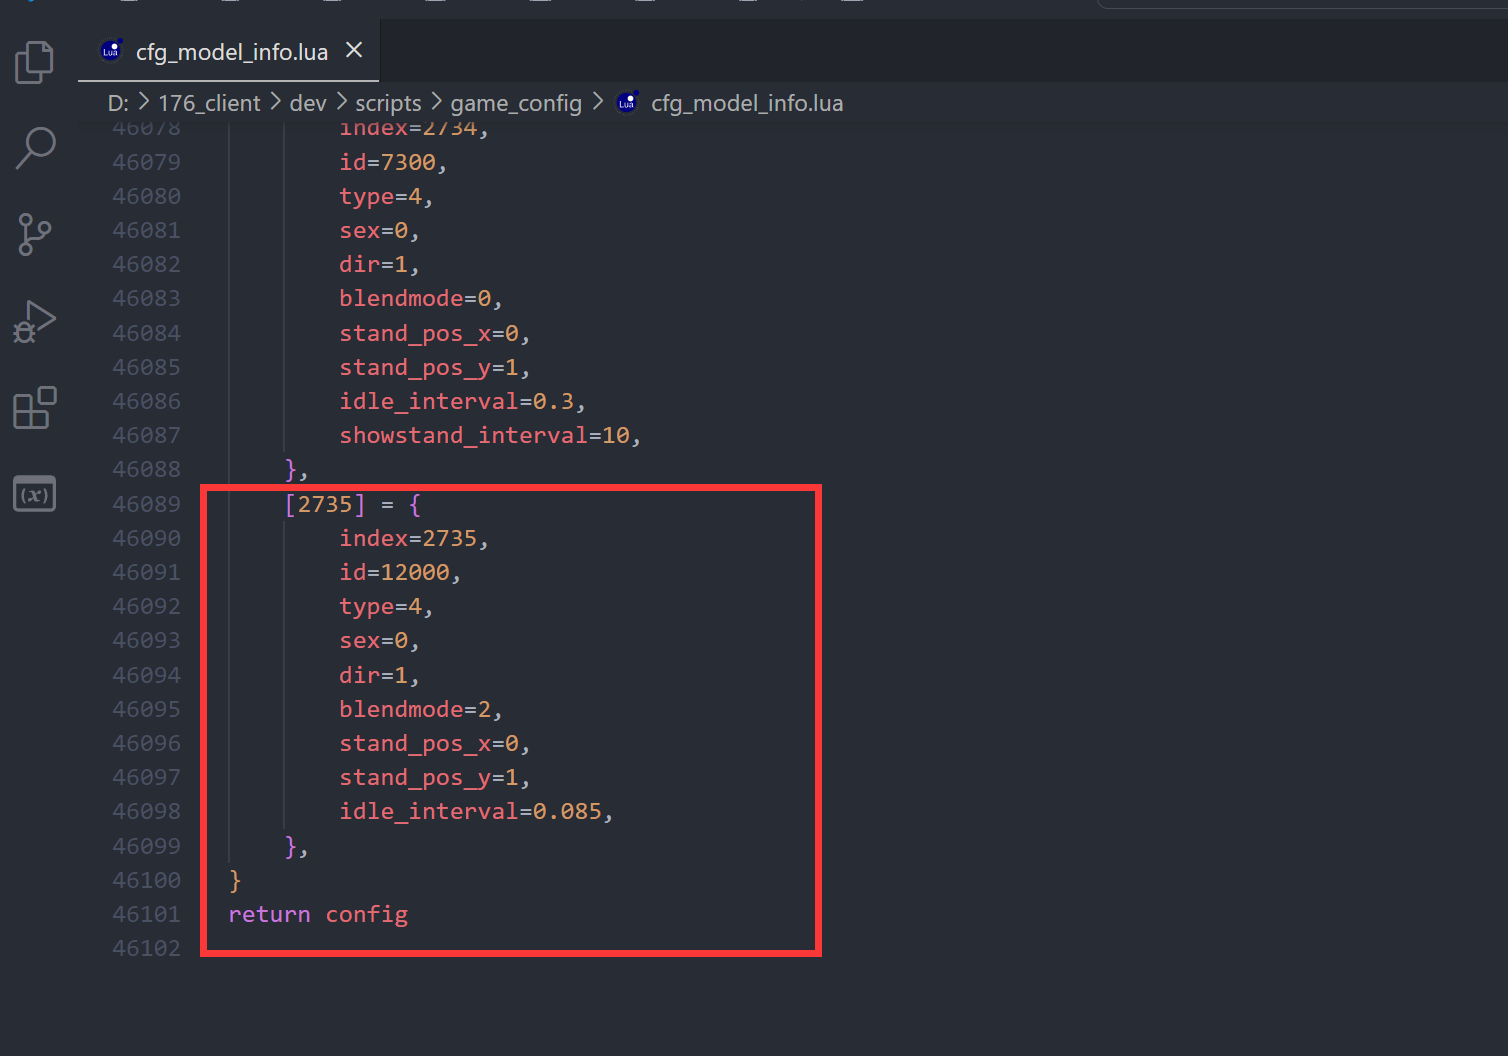Click the blendmode=0 code line

pos(421,298)
